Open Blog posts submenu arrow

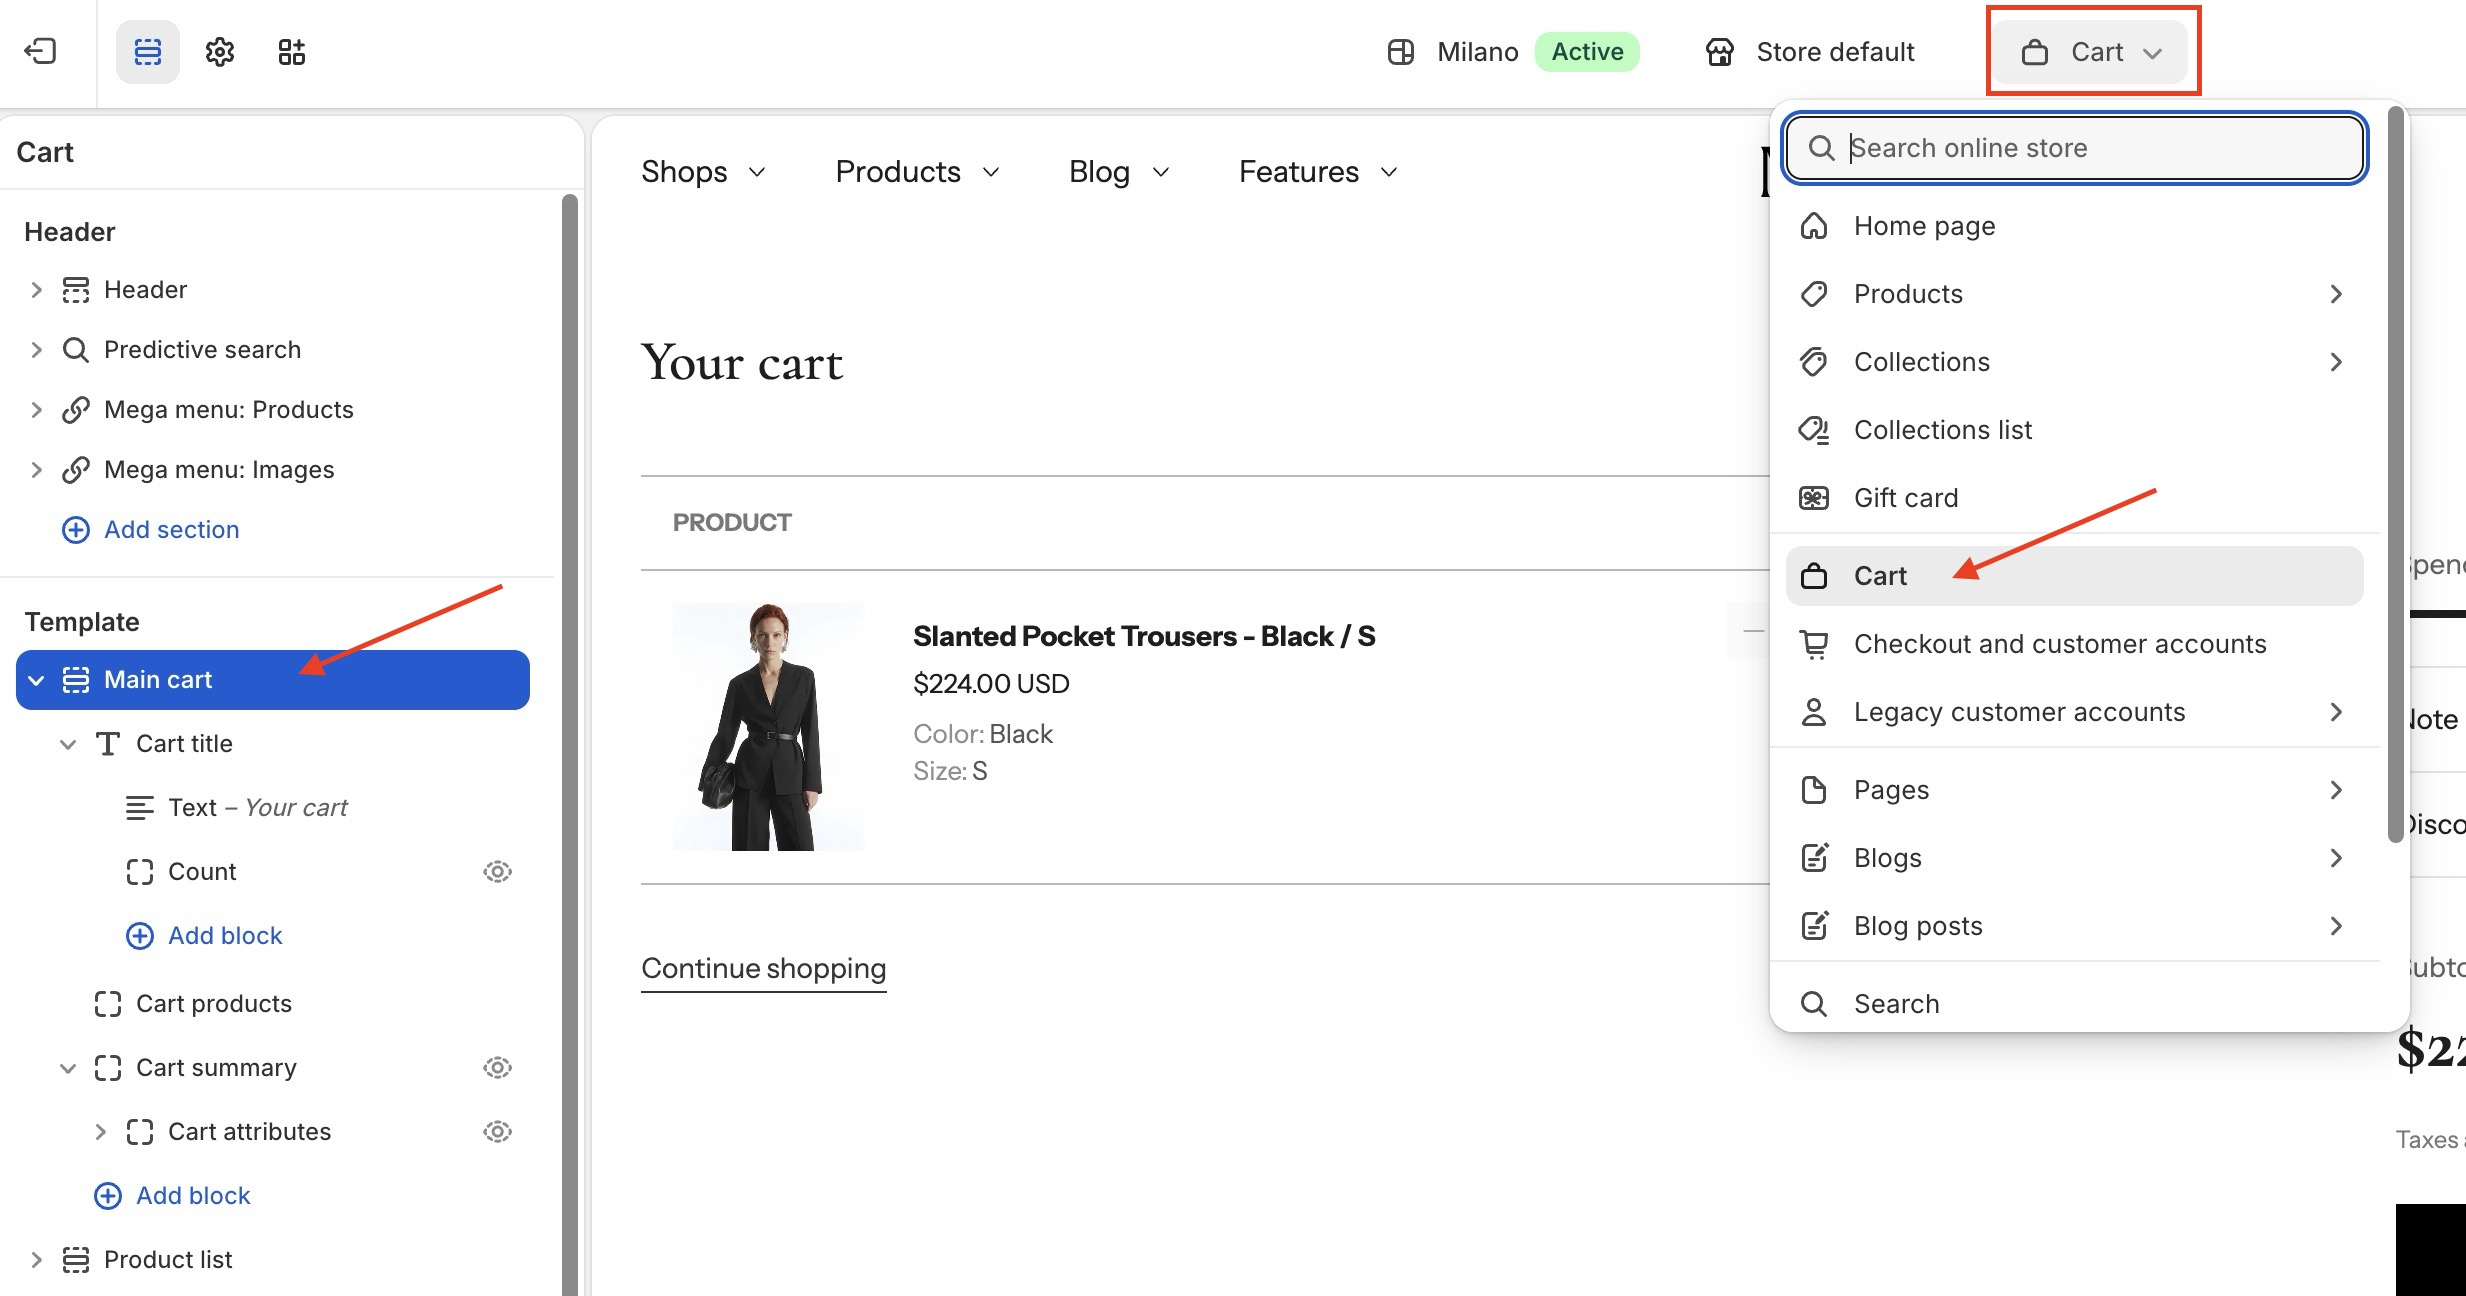click(2336, 926)
